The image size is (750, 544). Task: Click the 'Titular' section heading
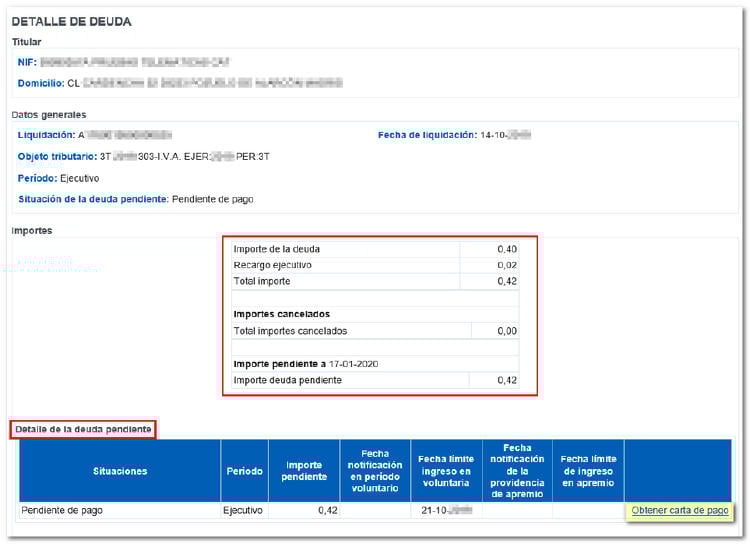pyautogui.click(x=26, y=42)
